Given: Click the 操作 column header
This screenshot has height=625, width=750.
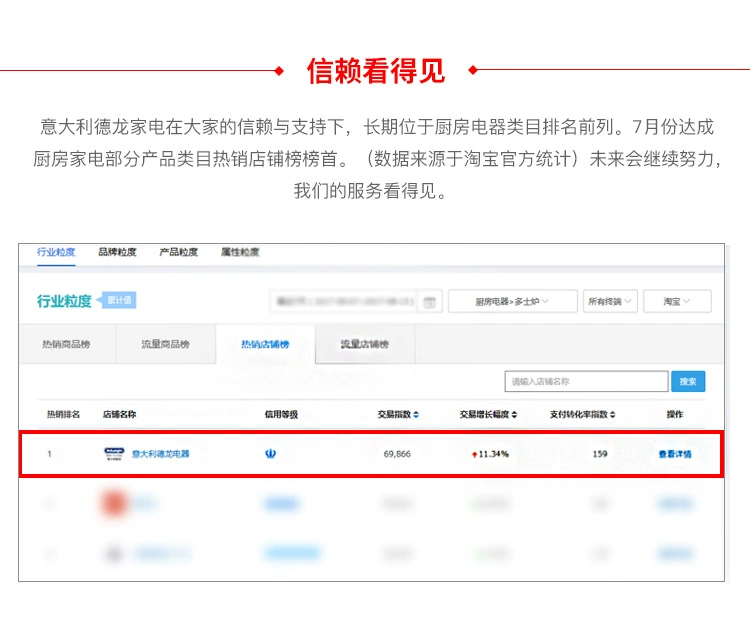Looking at the screenshot, I should (x=675, y=415).
